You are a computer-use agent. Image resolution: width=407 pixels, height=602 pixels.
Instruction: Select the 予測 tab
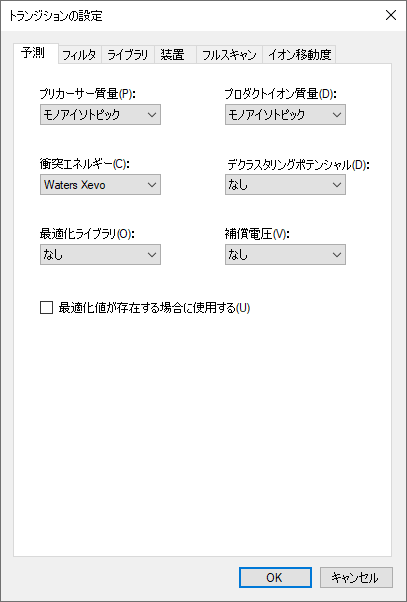point(36,54)
